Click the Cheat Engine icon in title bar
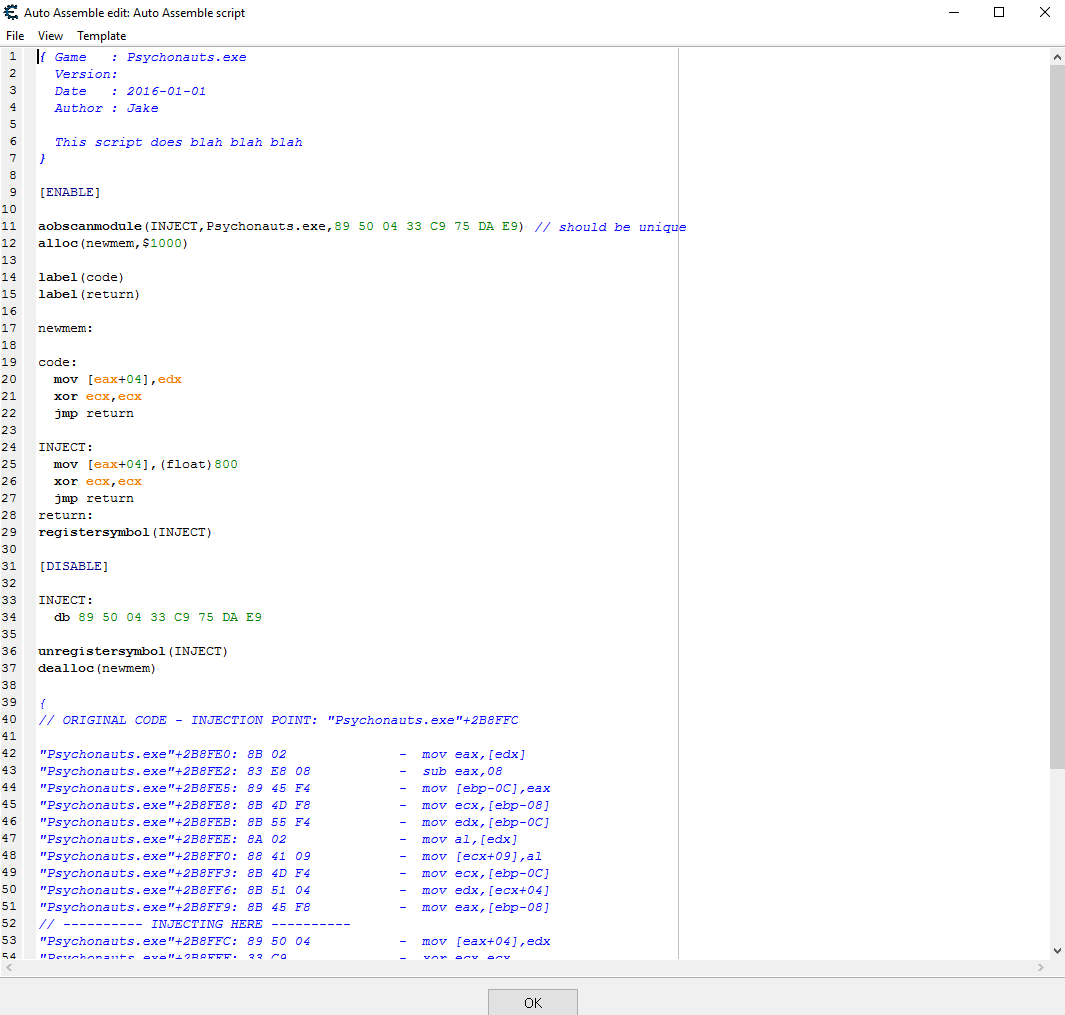Image resolution: width=1065 pixels, height=1015 pixels. 12,13
